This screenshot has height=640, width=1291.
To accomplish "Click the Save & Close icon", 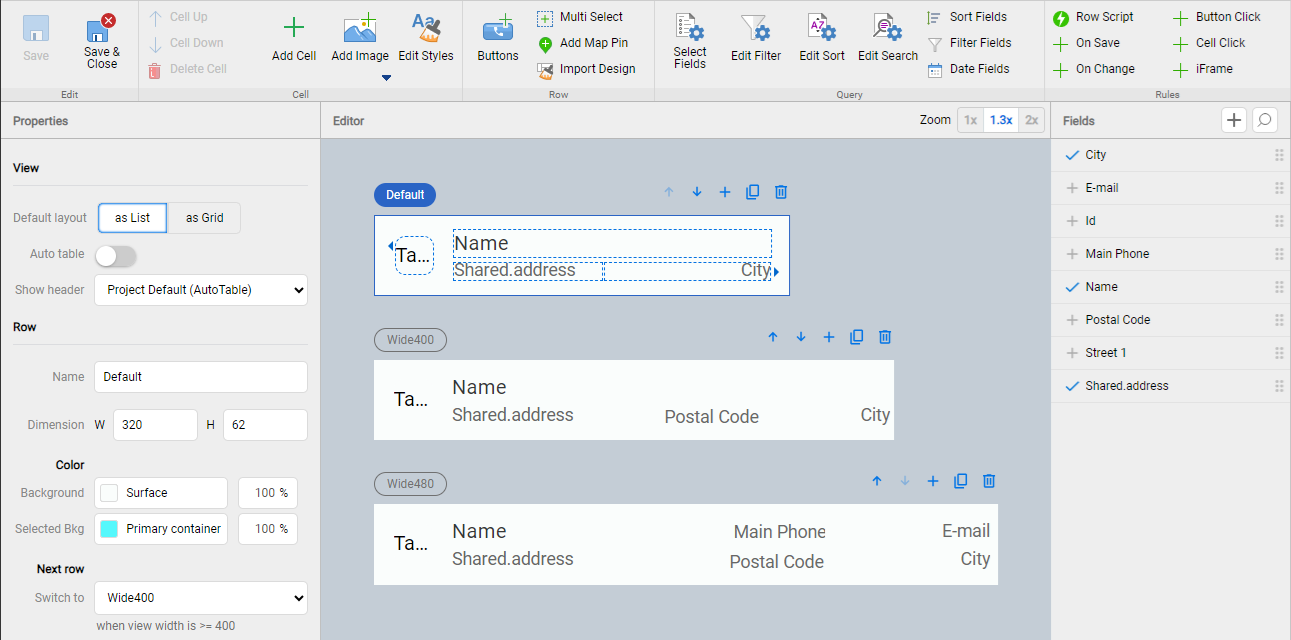I will (x=101, y=28).
